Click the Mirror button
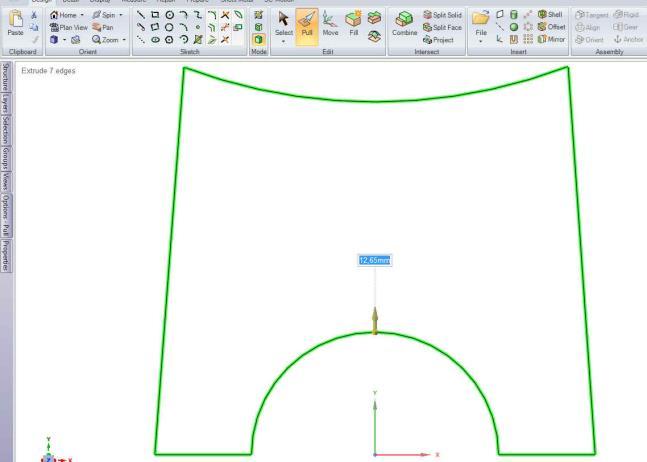 tap(551, 39)
